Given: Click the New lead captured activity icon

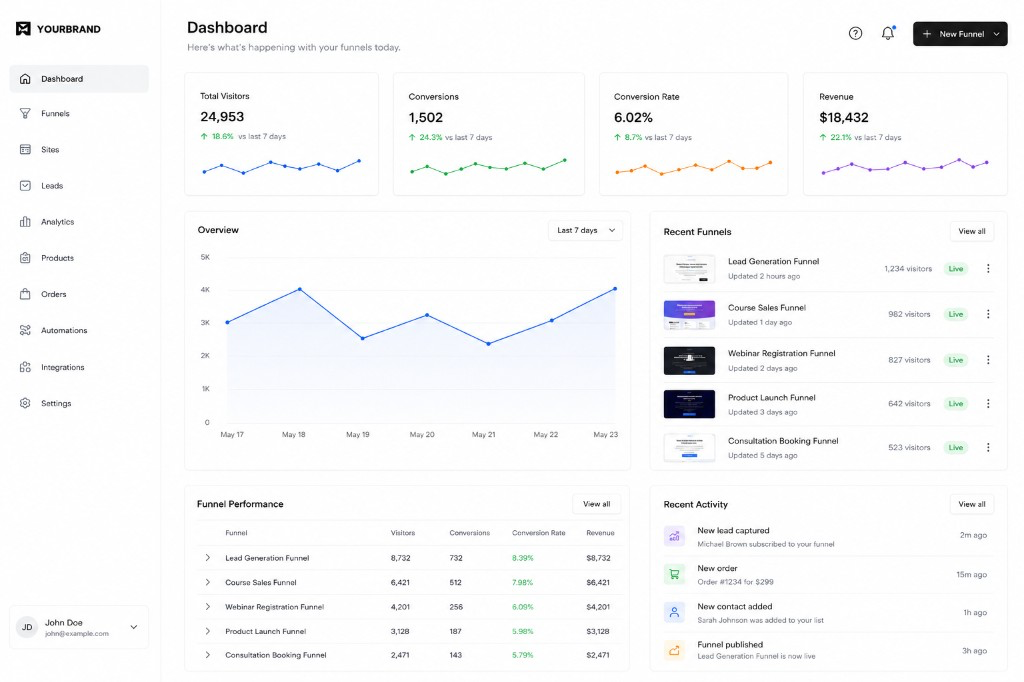Looking at the screenshot, I should click(674, 536).
